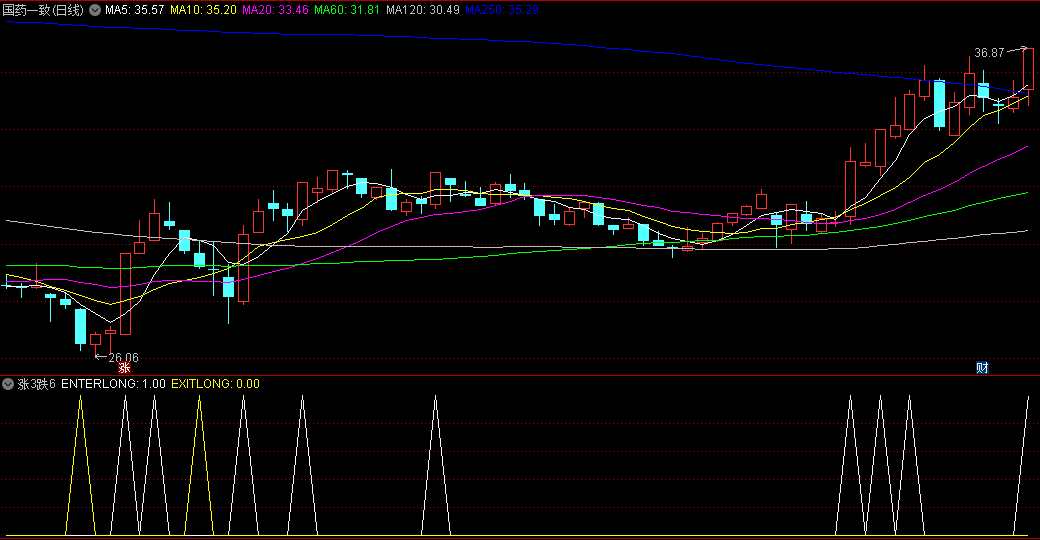Click the 涨3跌6 indicator name
This screenshot has height=540, width=1040.
click(x=36, y=383)
